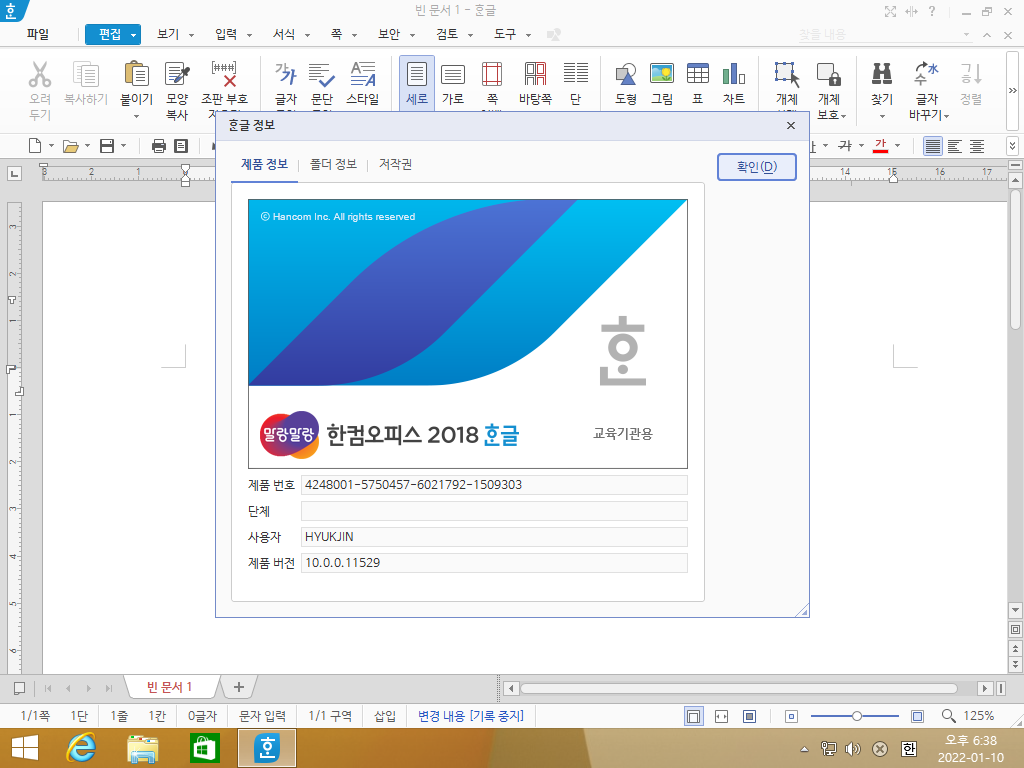Open the 도구 menu
The image size is (1024, 768).
coord(512,34)
